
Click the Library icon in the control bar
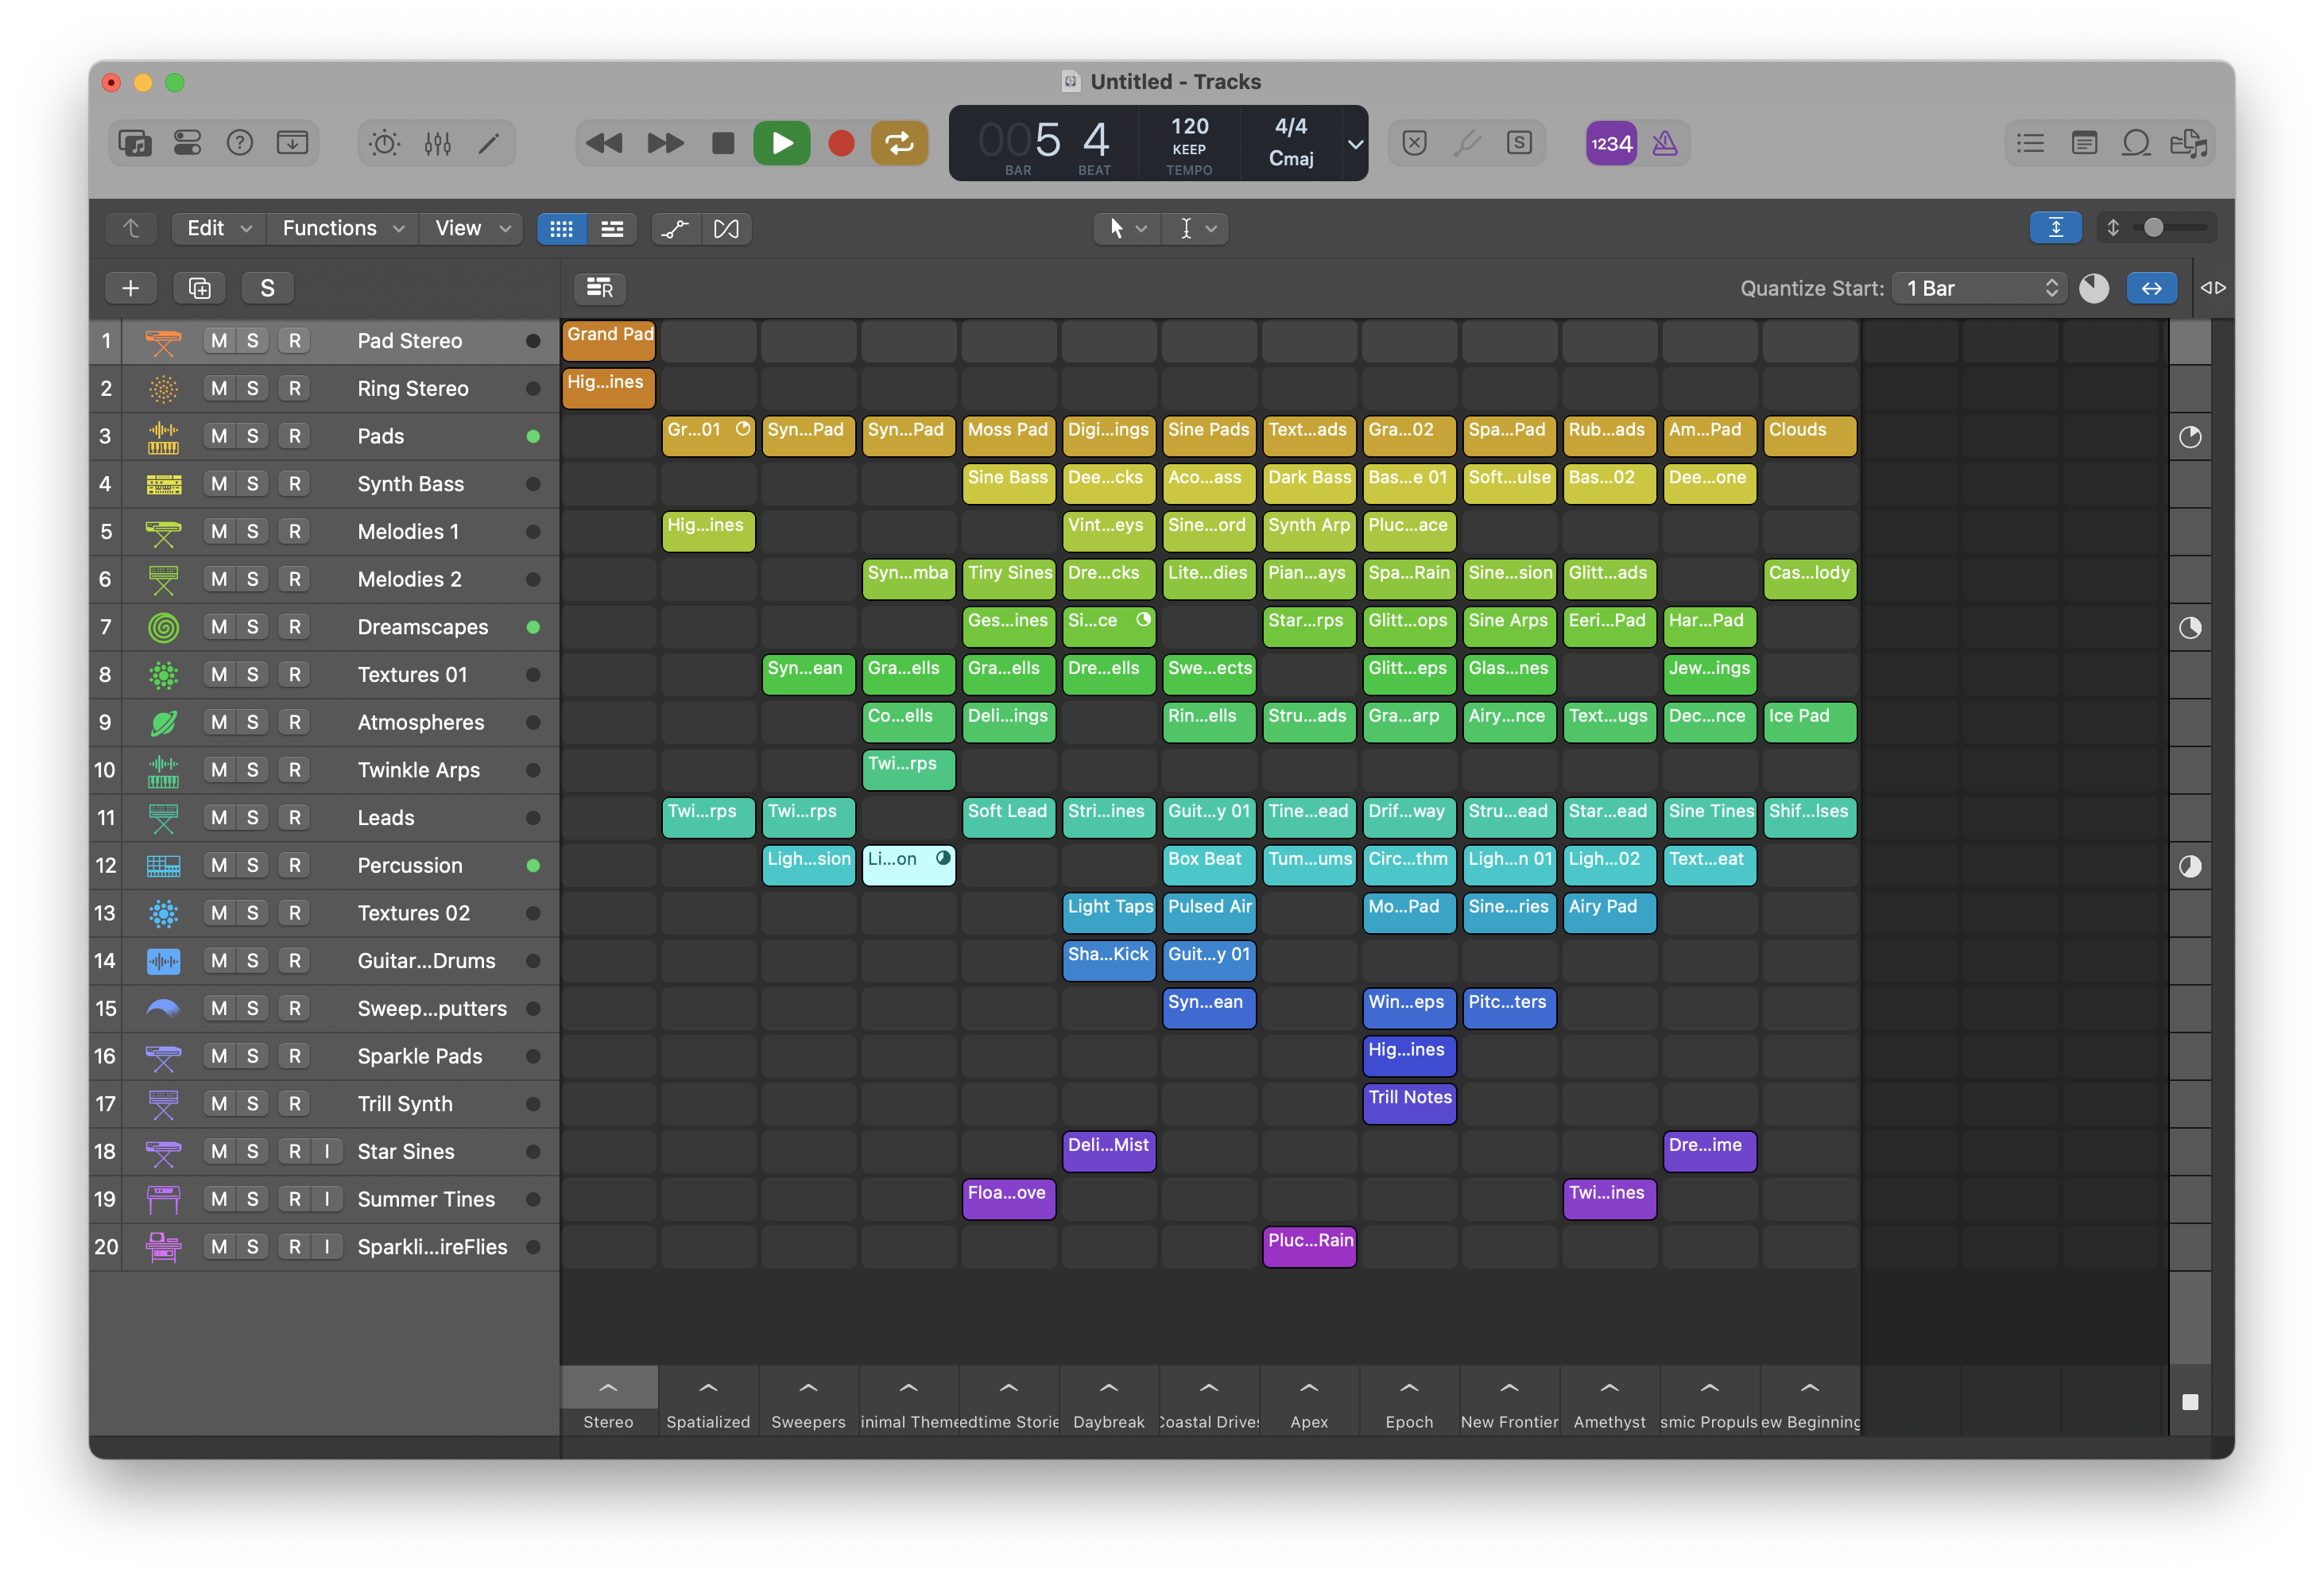pos(135,143)
